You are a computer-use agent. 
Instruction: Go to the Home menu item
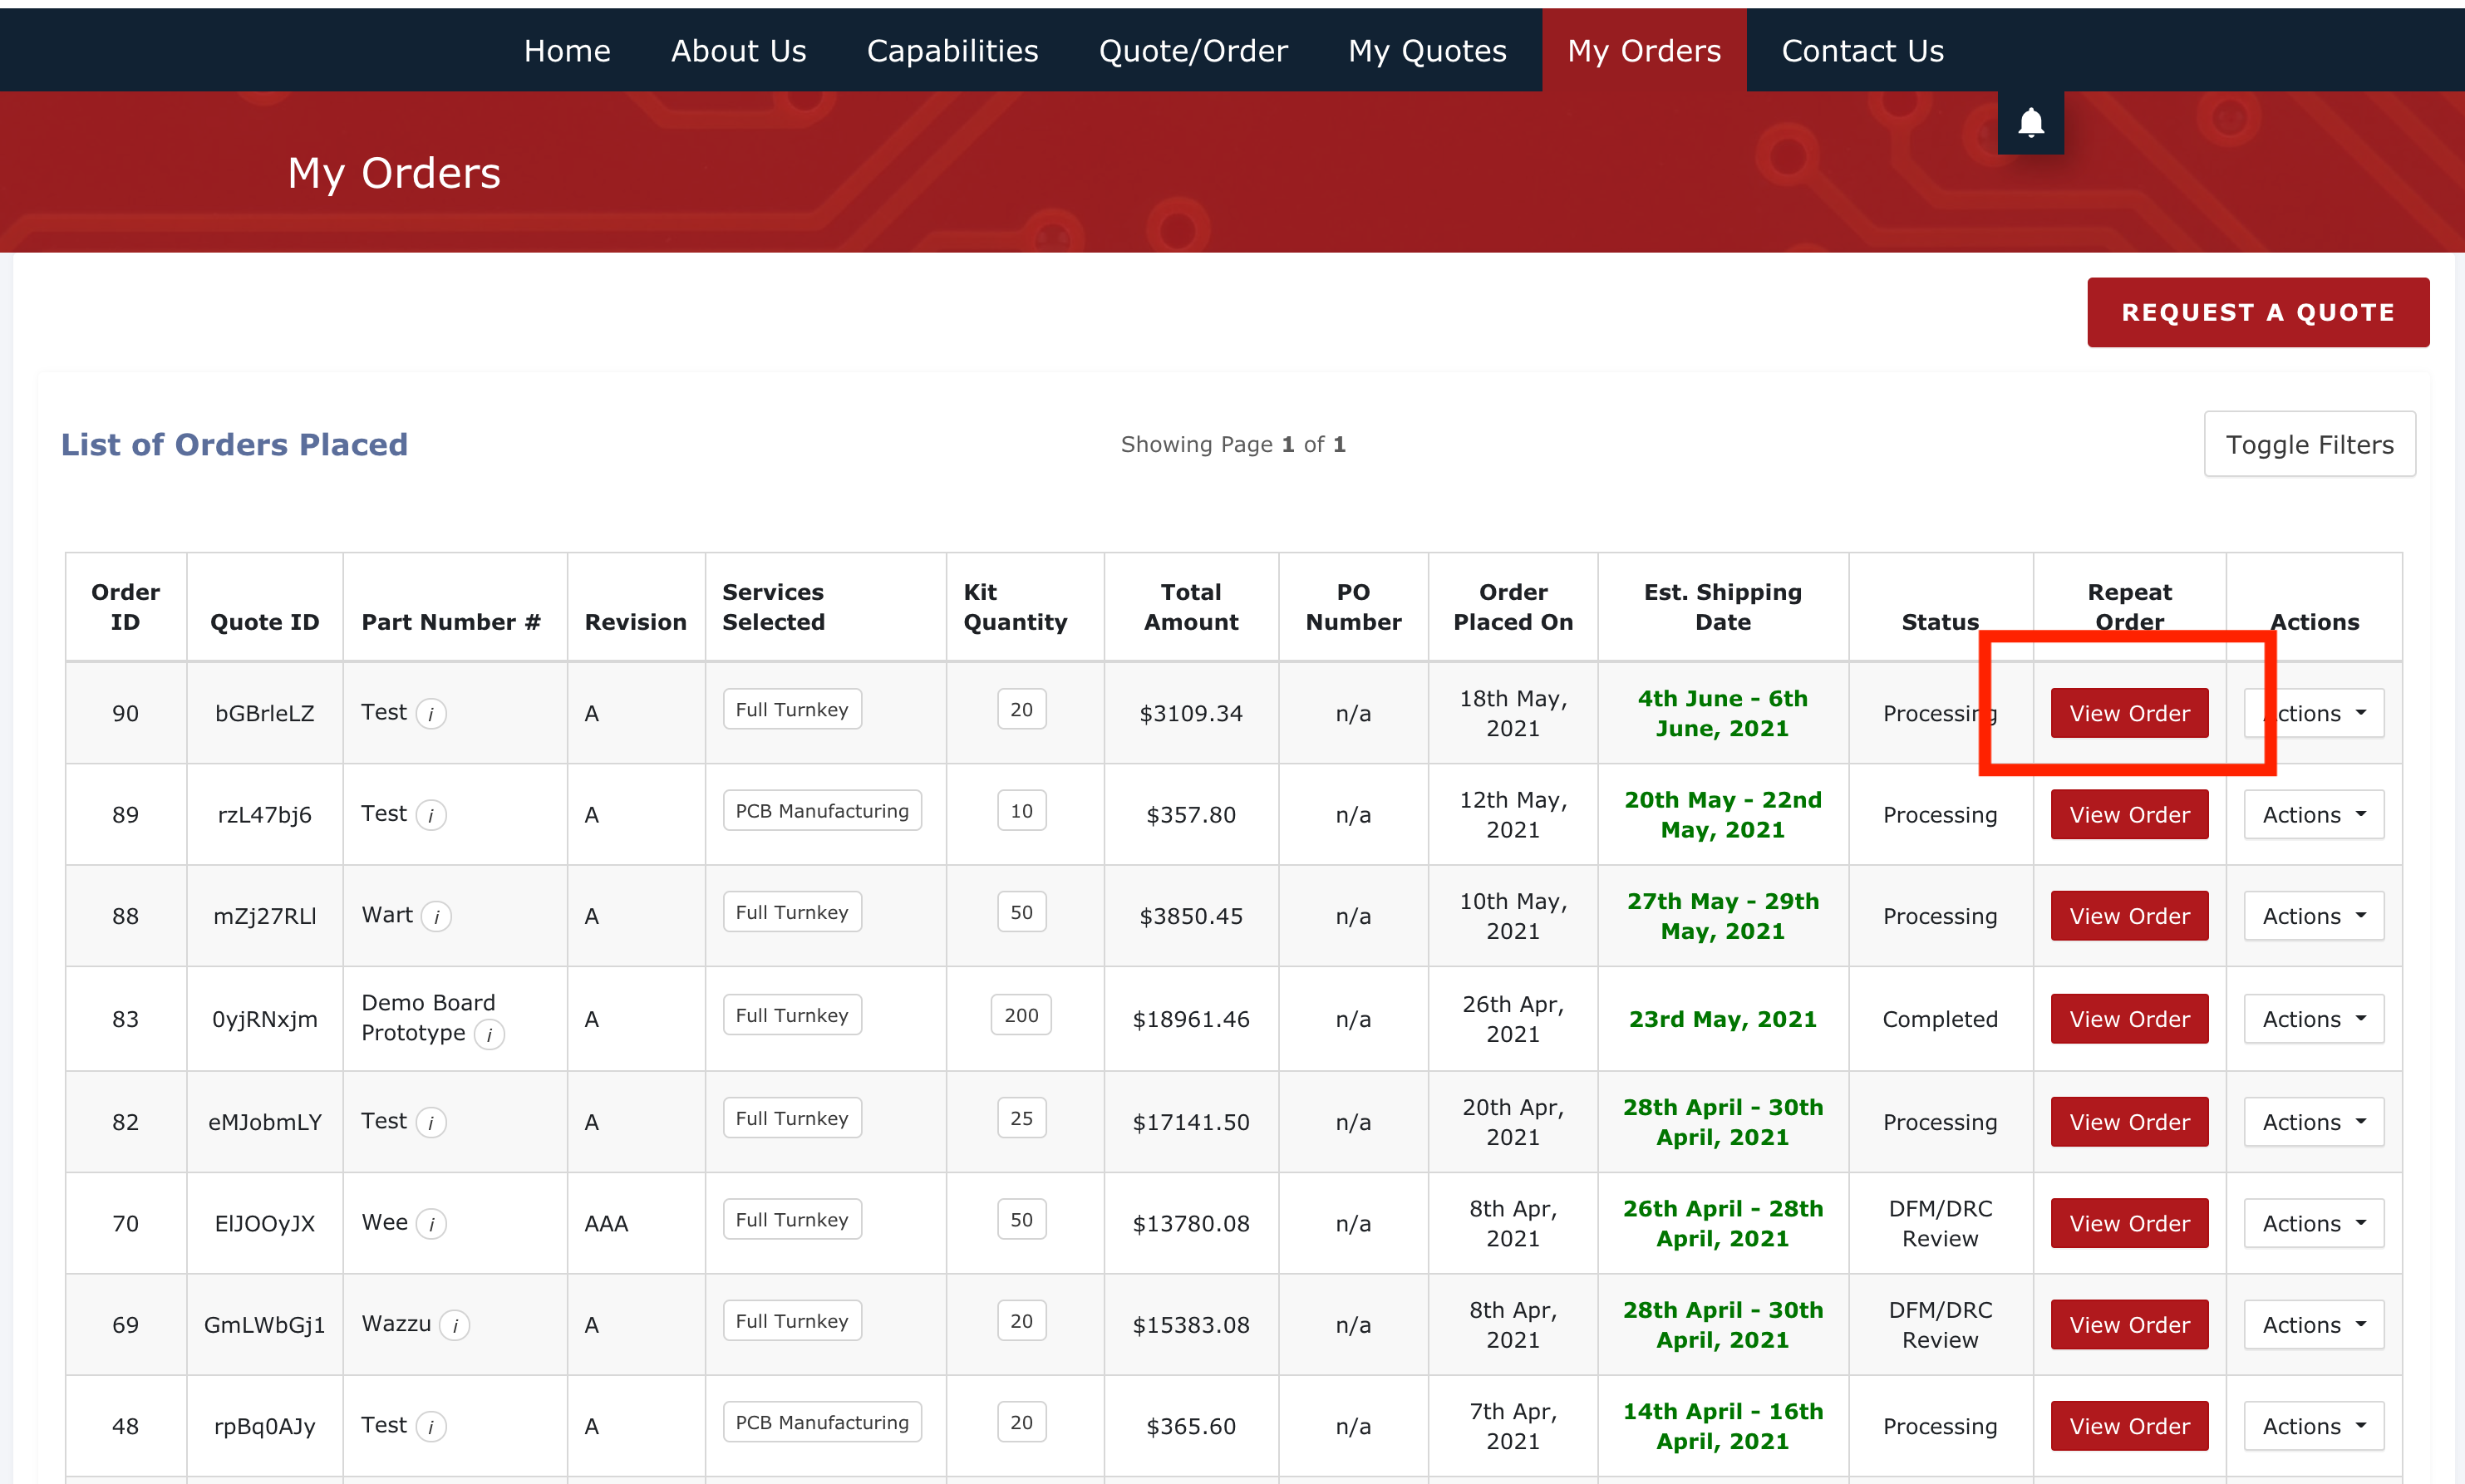click(567, 50)
